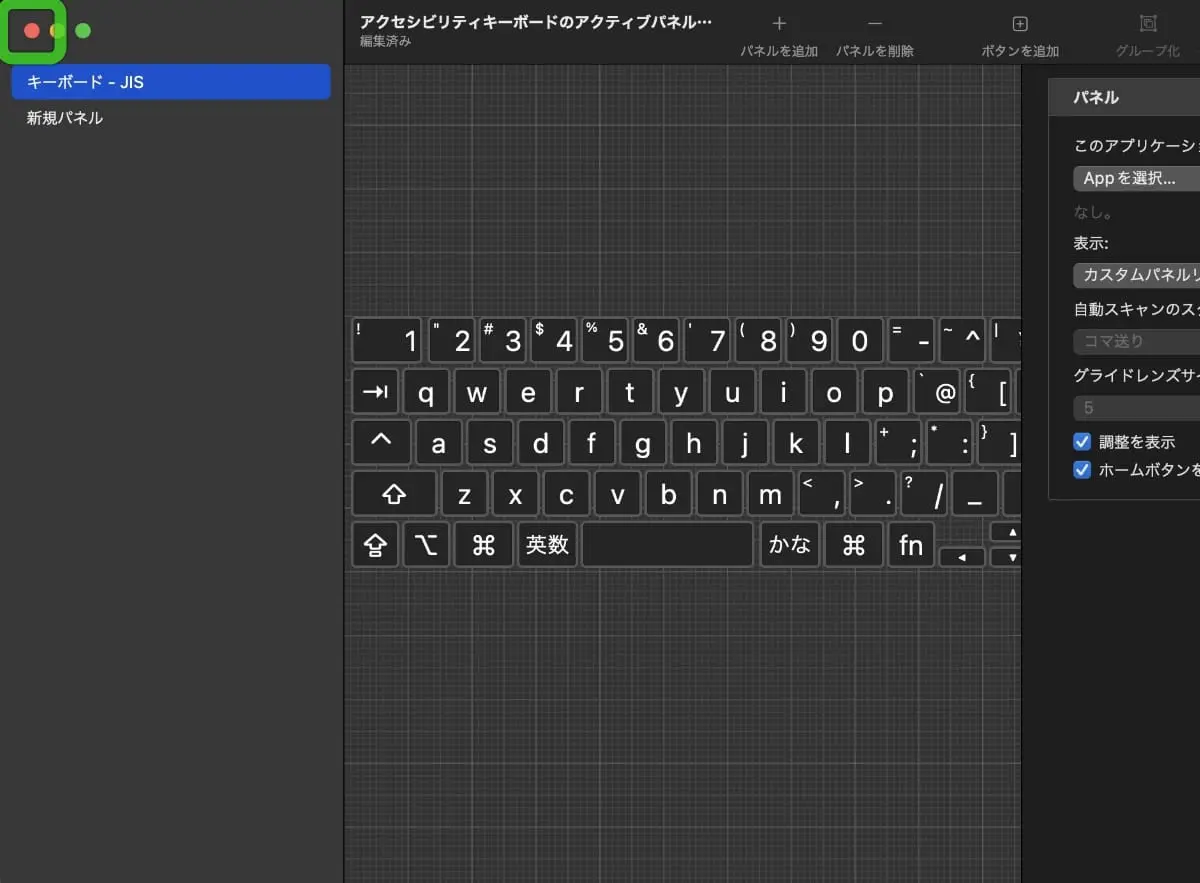1200x883 pixels.
Task: Disable the ホームボタン display checkbox
Action: (x=1081, y=469)
